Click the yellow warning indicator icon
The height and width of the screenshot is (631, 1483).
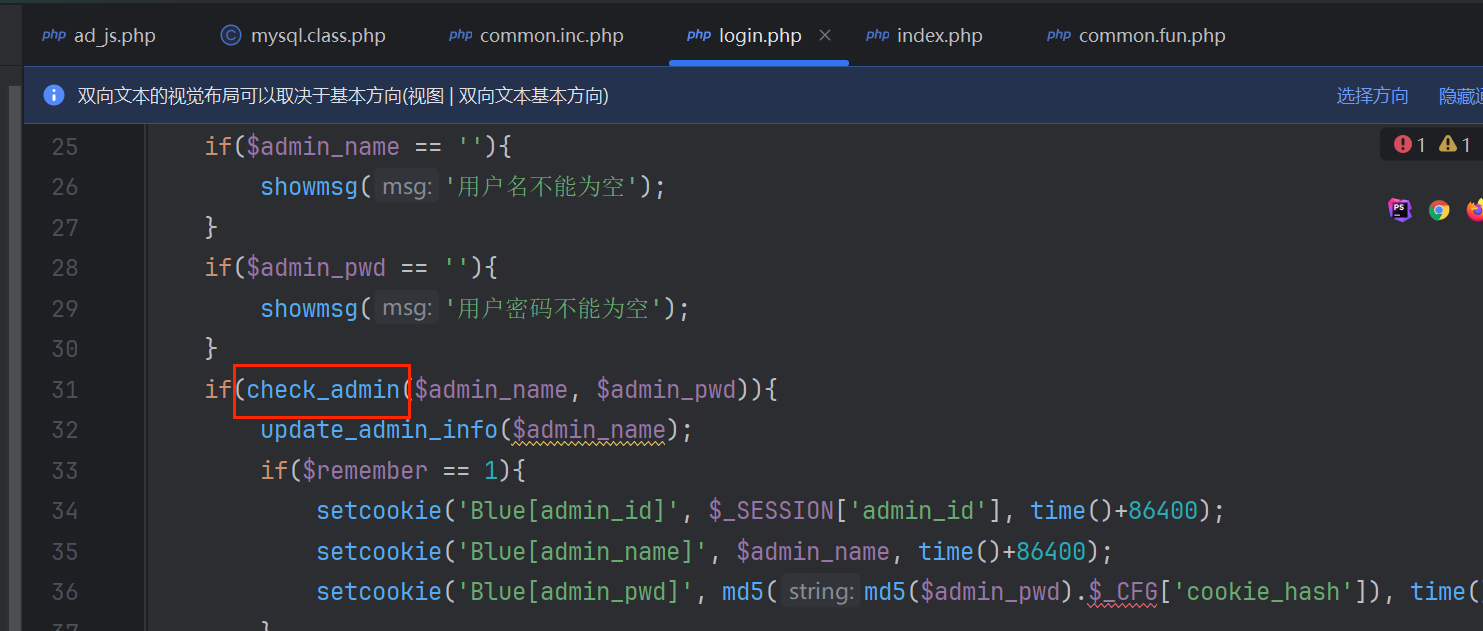coord(1447,145)
